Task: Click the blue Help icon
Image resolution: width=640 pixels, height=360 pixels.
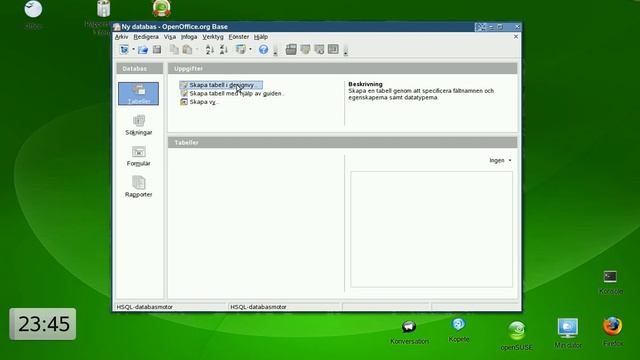Action: click(264, 50)
